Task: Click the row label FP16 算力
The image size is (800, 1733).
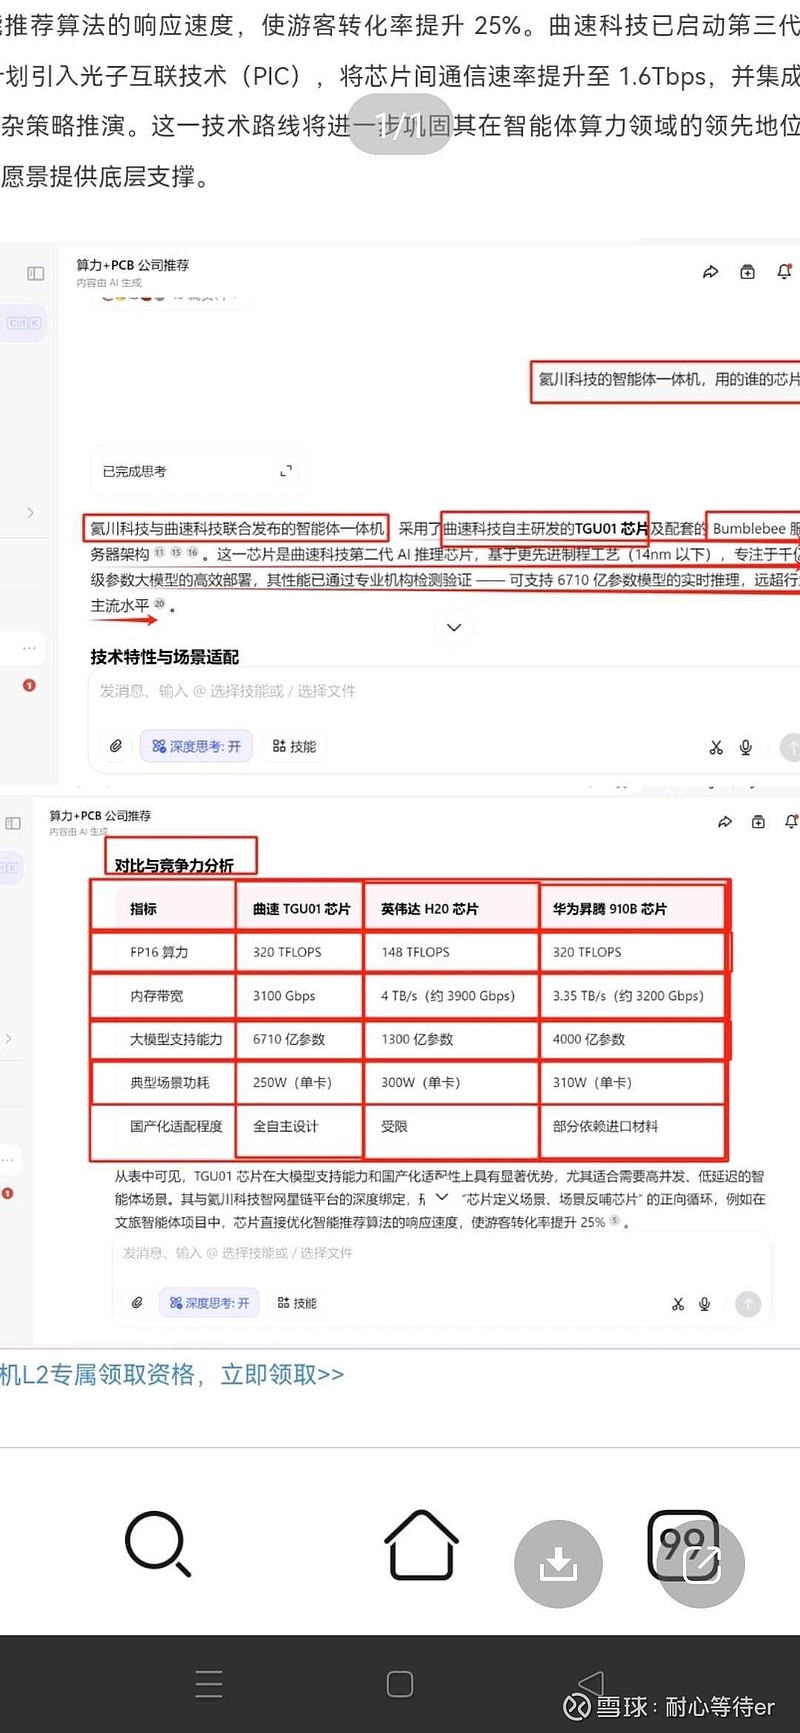Action: (159, 952)
